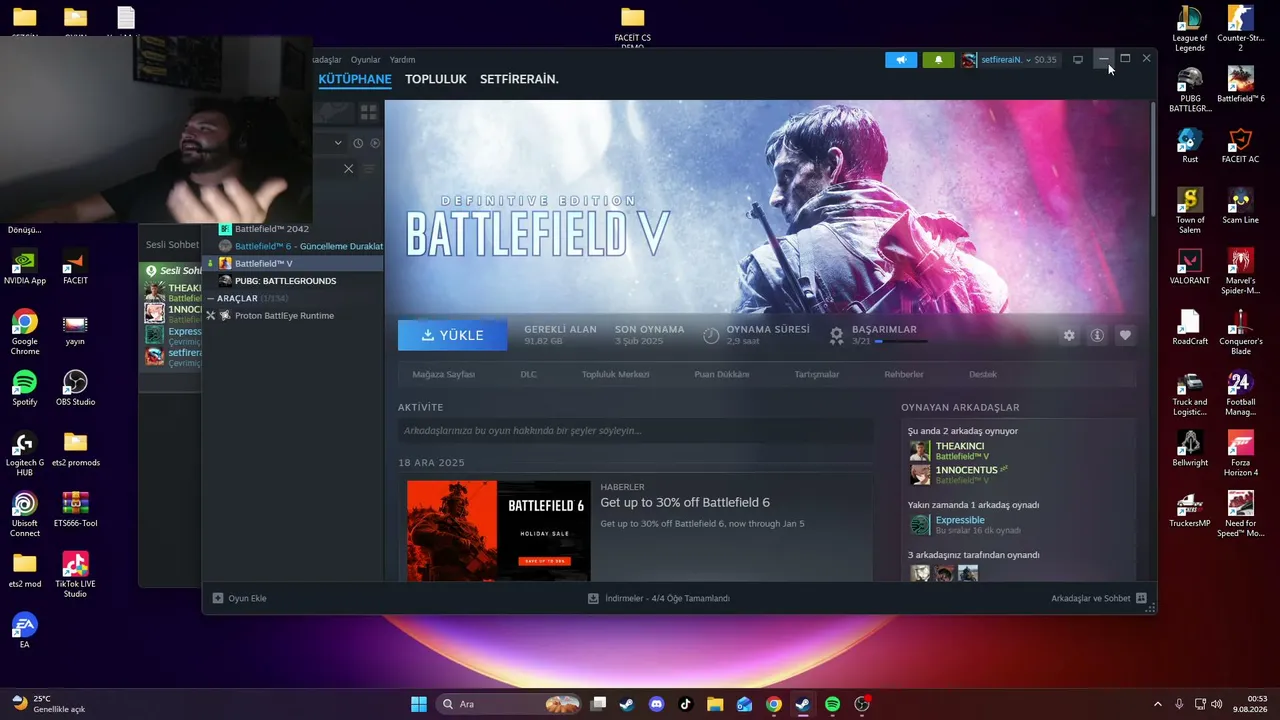Open Battlefield V manage gear icon

coord(1069,335)
